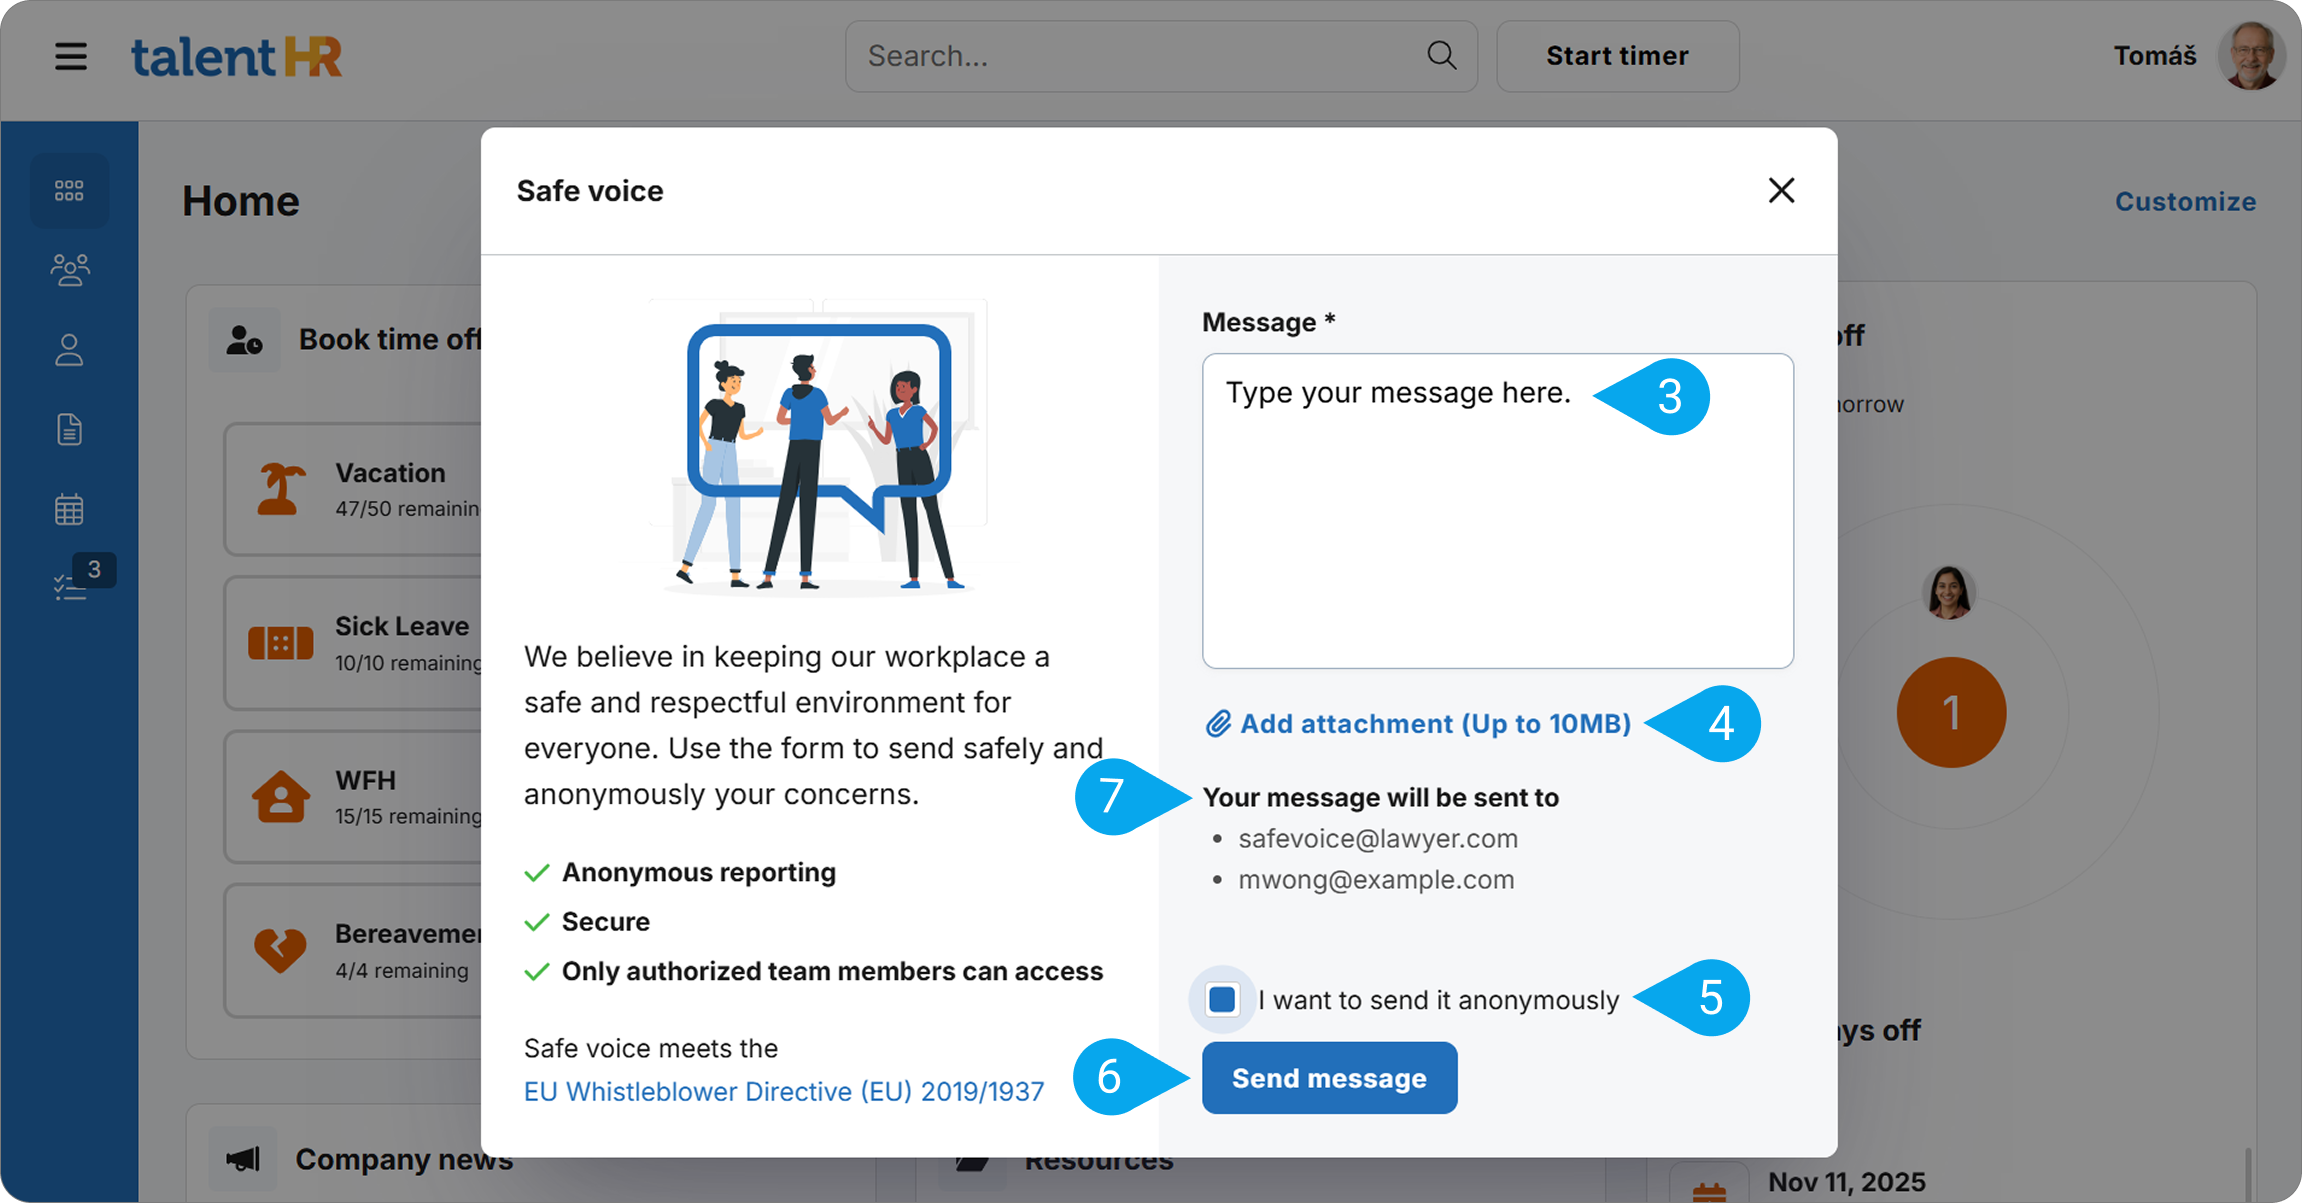This screenshot has height=1203, width=2302.
Task: Click the Send message button
Action: pyautogui.click(x=1329, y=1077)
